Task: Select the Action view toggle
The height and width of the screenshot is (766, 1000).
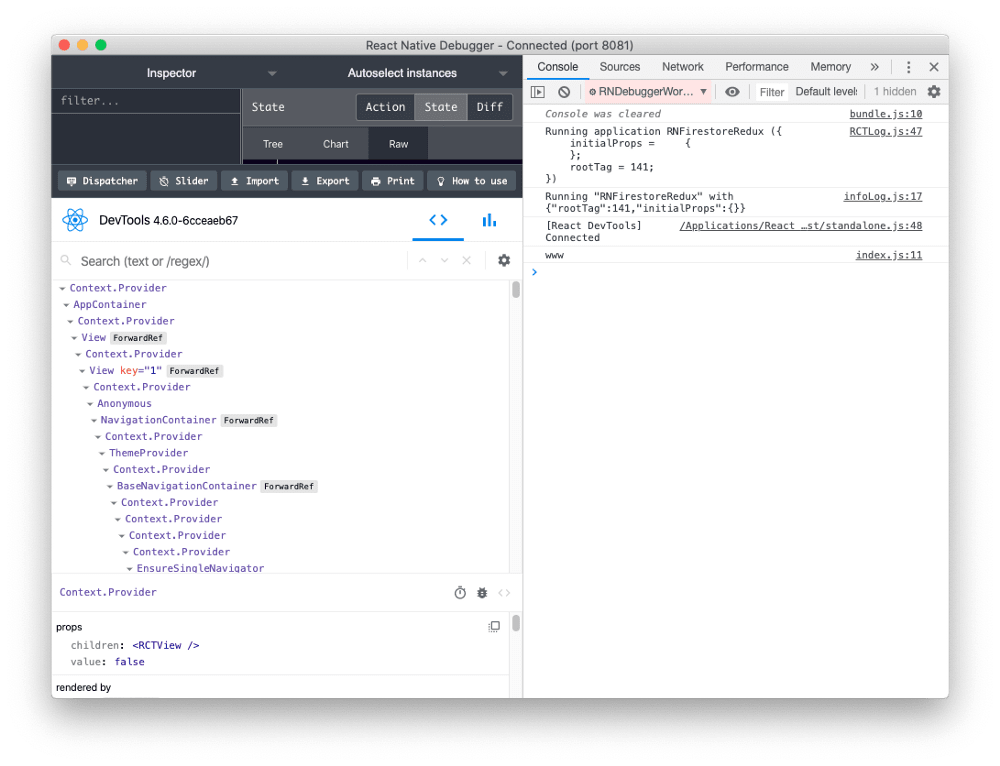Action: [385, 107]
